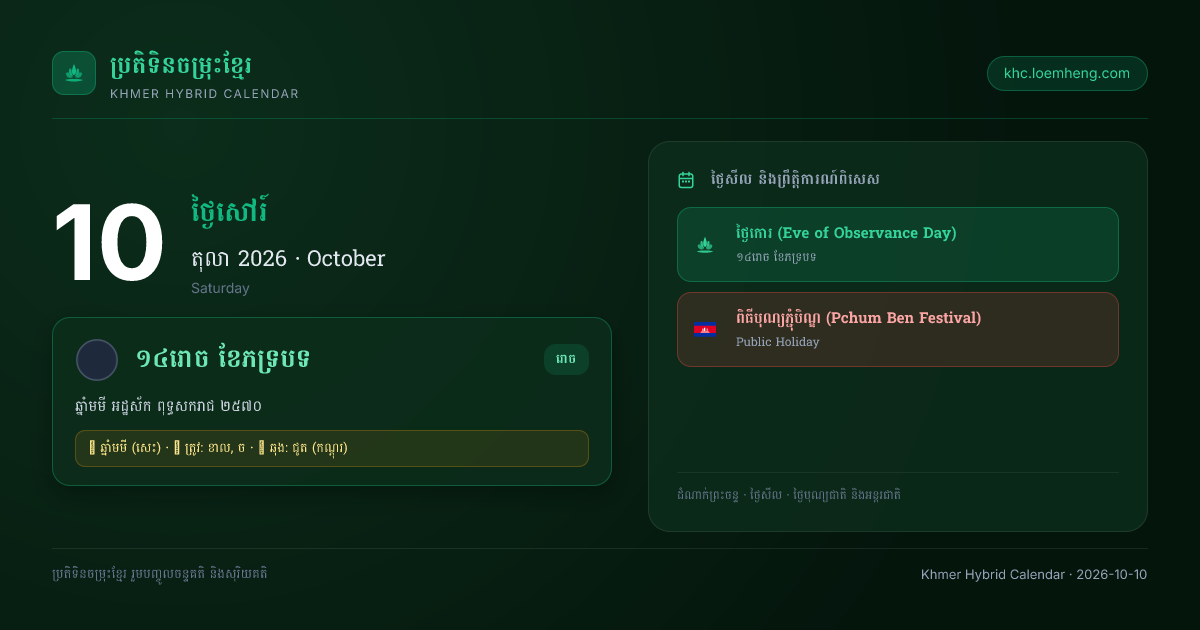Viewport: 1200px width, 630px height.
Task: Click the lotus app logo icon
Action: (74, 73)
